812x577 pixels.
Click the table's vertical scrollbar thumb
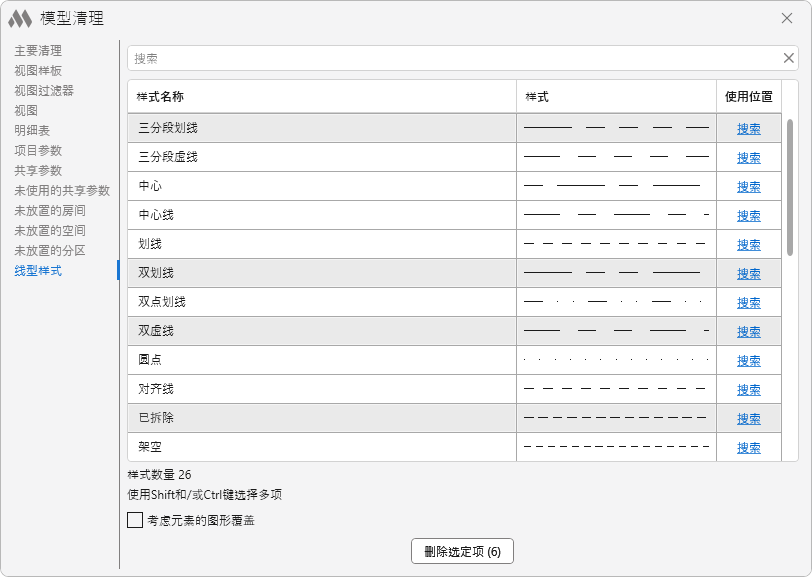[790, 187]
